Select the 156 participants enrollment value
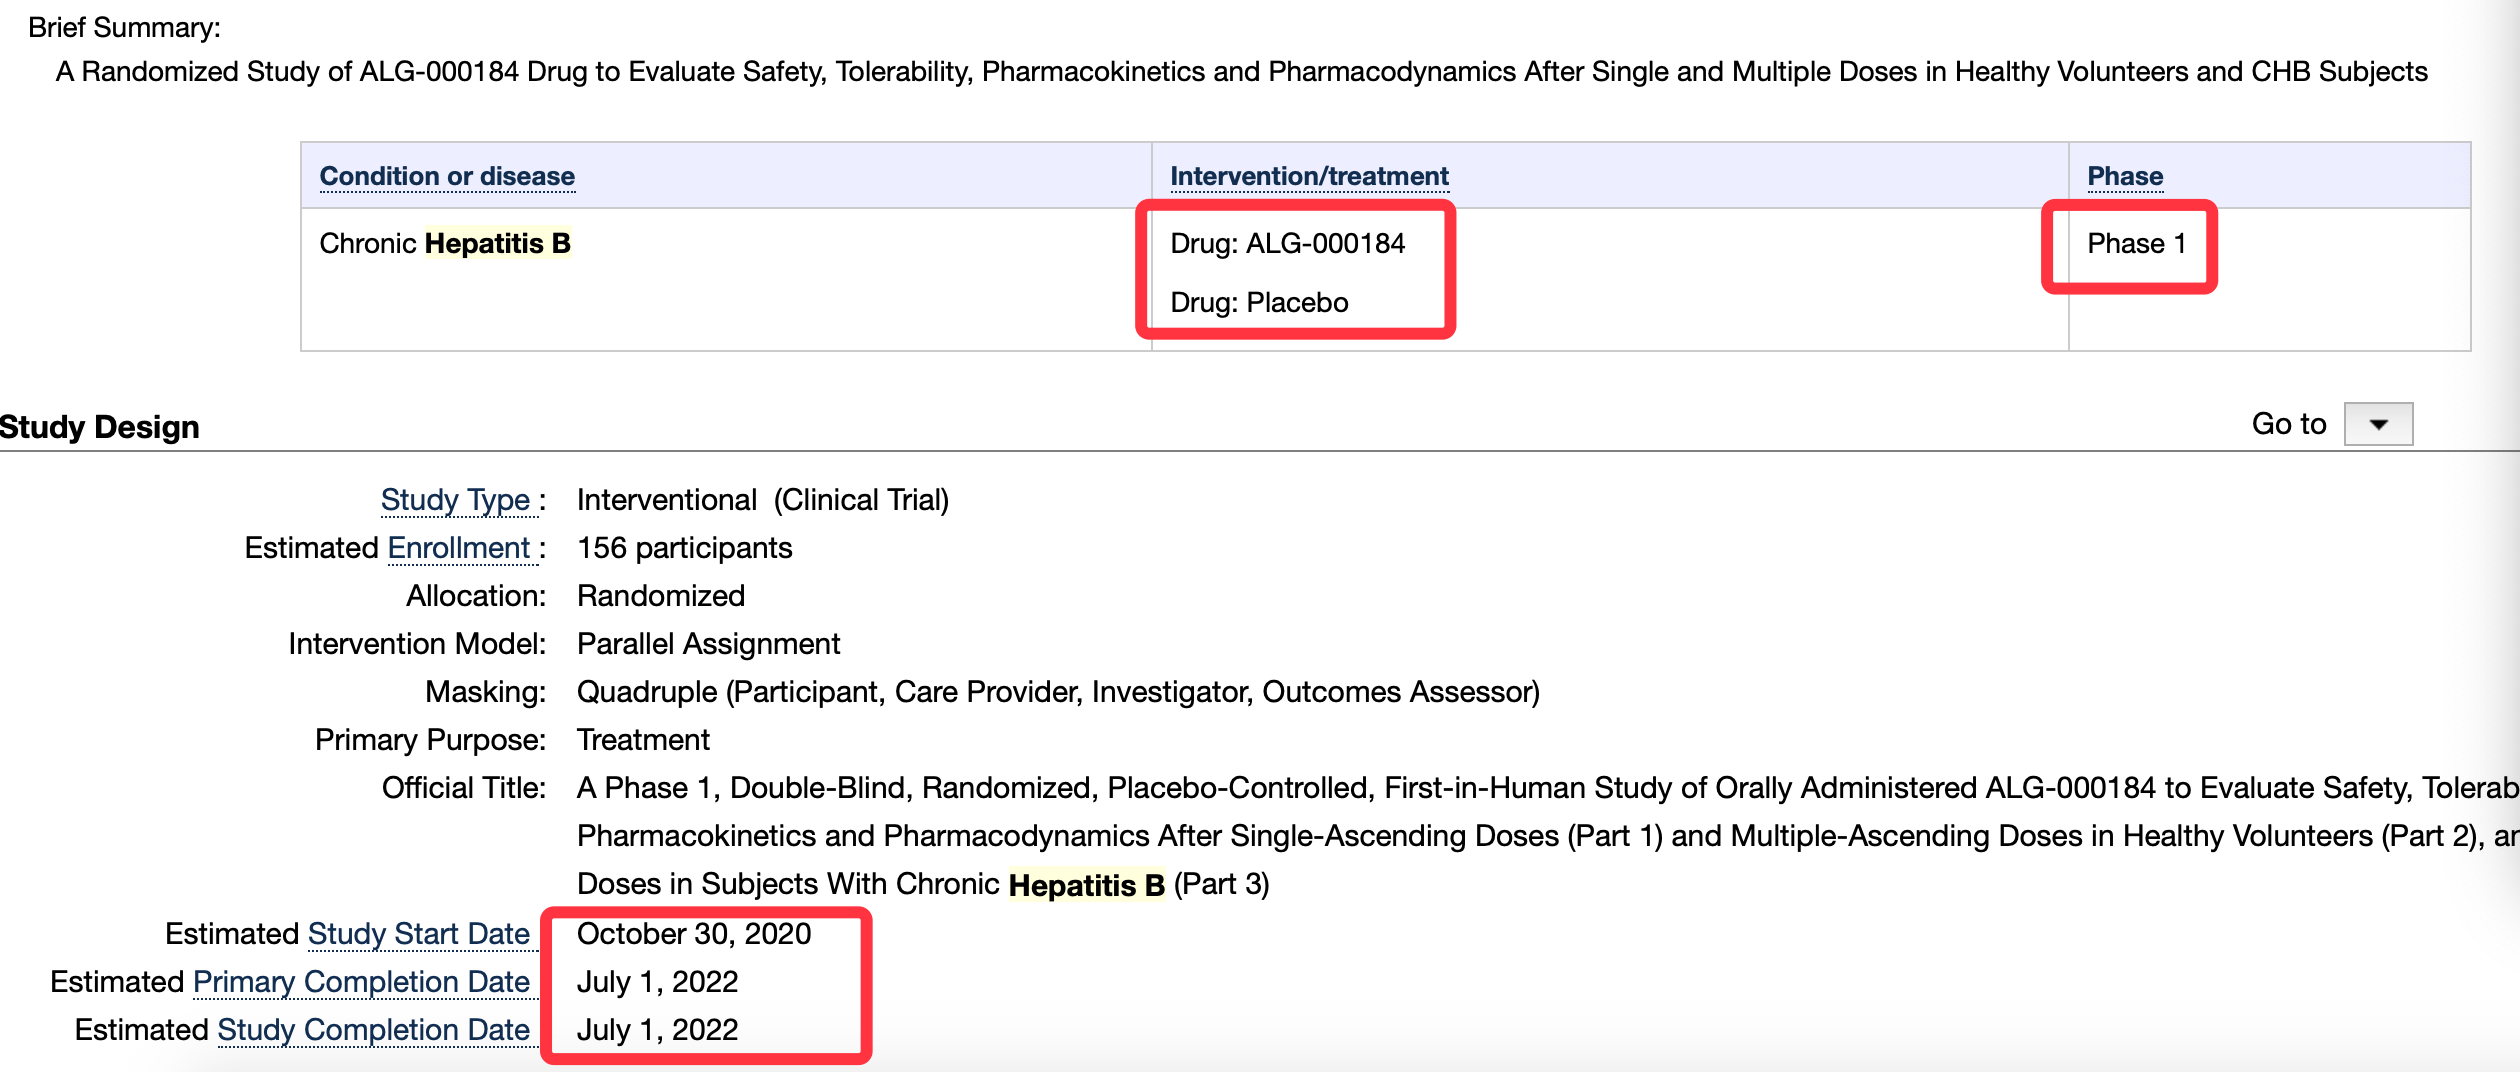The width and height of the screenshot is (2520, 1072). (x=684, y=548)
